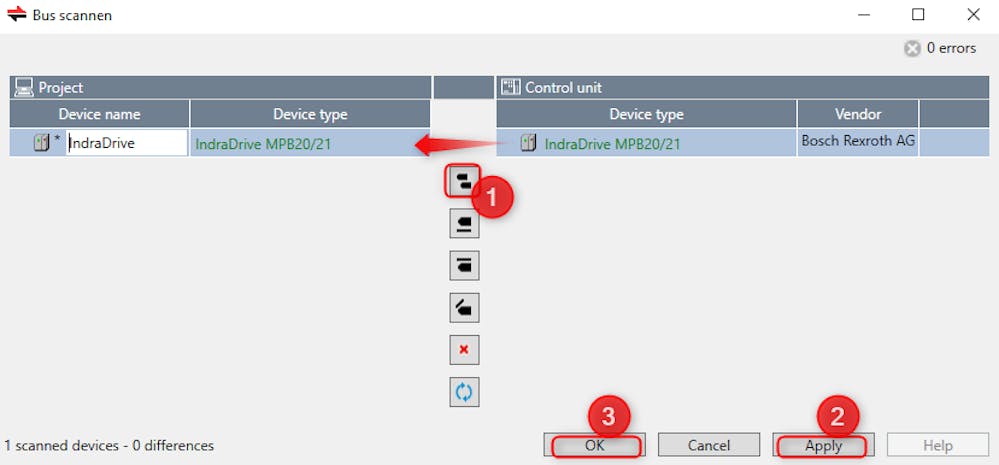This screenshot has width=999, height=465.
Task: Click the Project panel header label
Action: pos(61,88)
